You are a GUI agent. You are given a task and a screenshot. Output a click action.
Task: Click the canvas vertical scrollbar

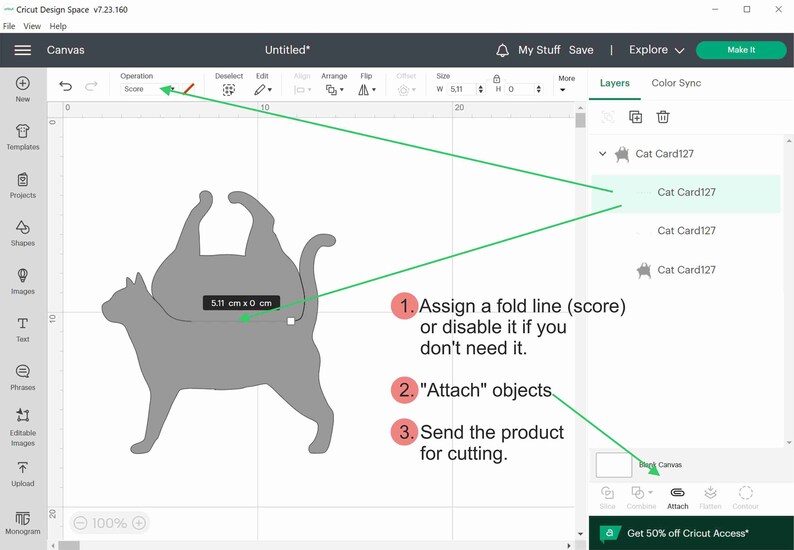580,121
